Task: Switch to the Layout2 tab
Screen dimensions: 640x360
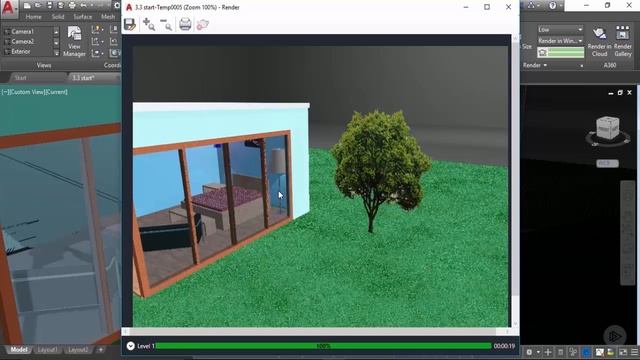Action: click(x=78, y=350)
